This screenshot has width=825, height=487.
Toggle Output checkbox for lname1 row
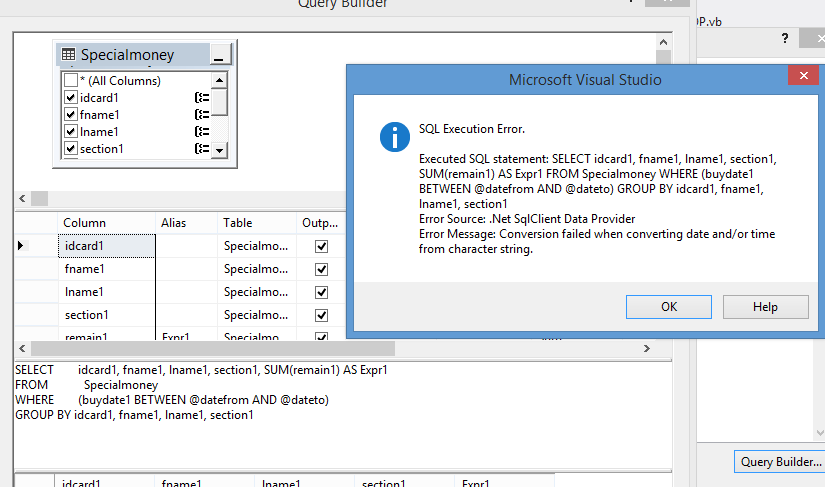(x=321, y=292)
